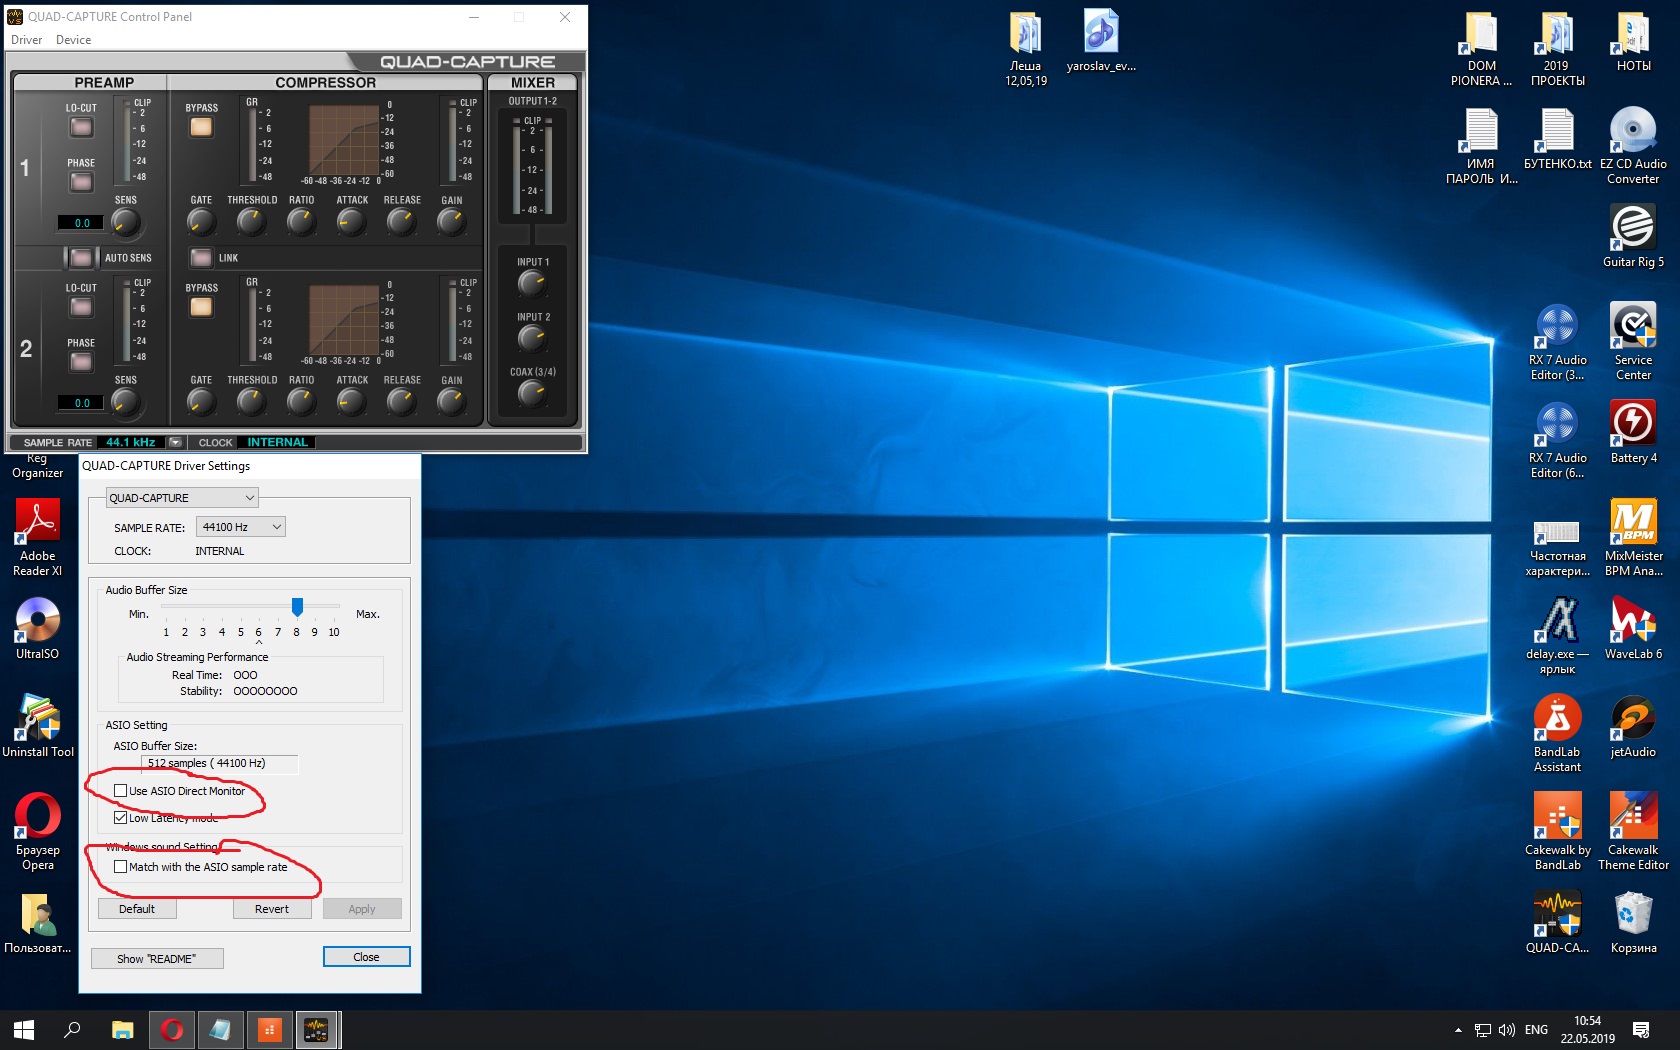
Task: Click the Opera icon in the taskbar
Action: tap(172, 1029)
